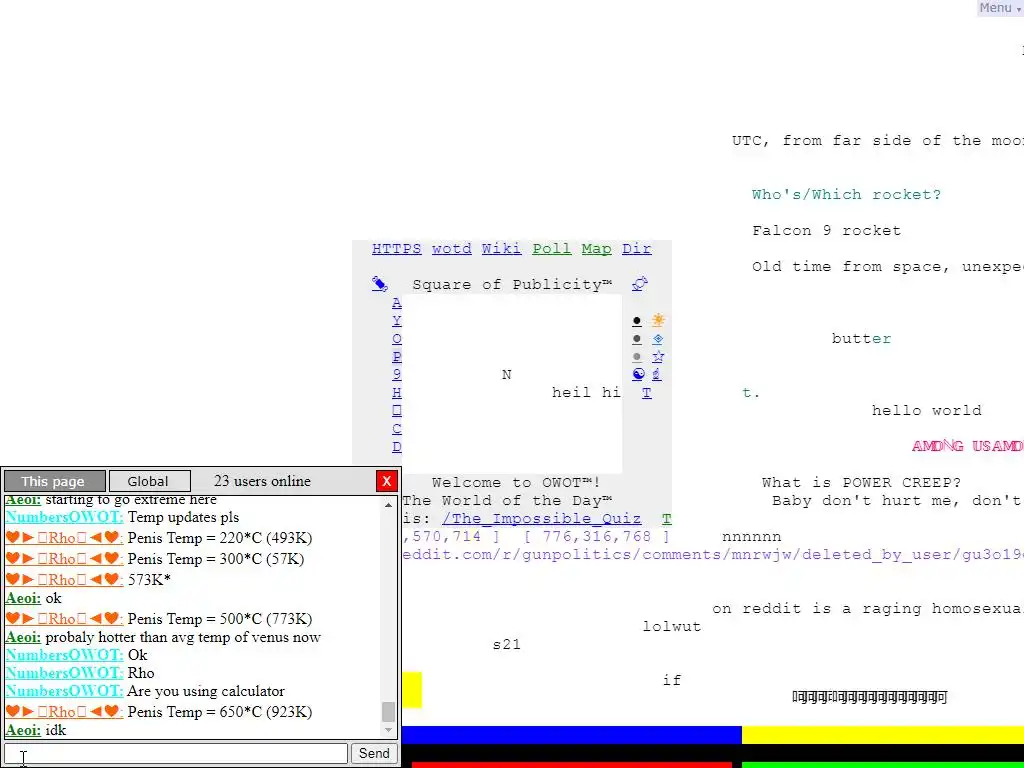The width and height of the screenshot is (1024, 768).
Task: Click the 'lolwut' text
Action: coord(671,627)
